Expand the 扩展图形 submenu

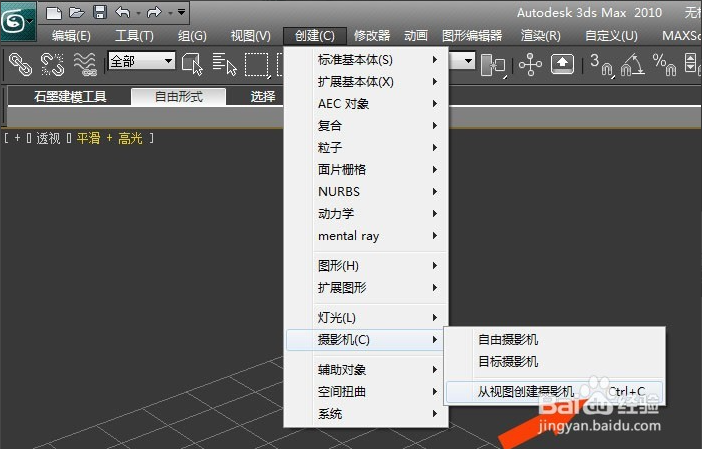point(366,287)
